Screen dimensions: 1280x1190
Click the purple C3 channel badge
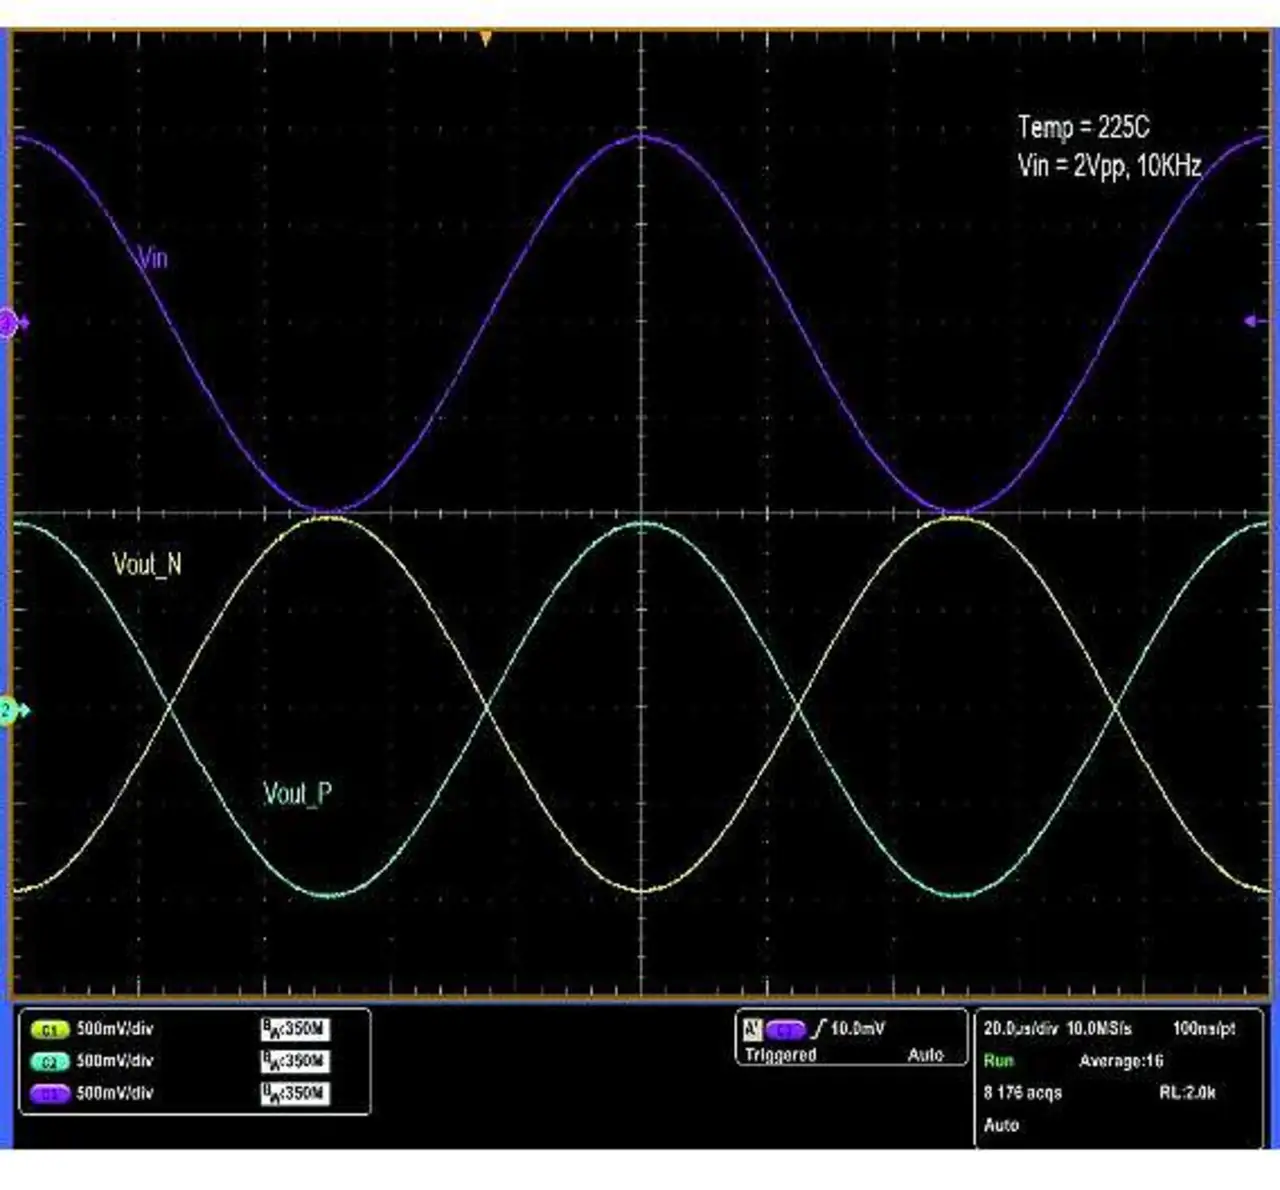pyautogui.click(x=49, y=1094)
